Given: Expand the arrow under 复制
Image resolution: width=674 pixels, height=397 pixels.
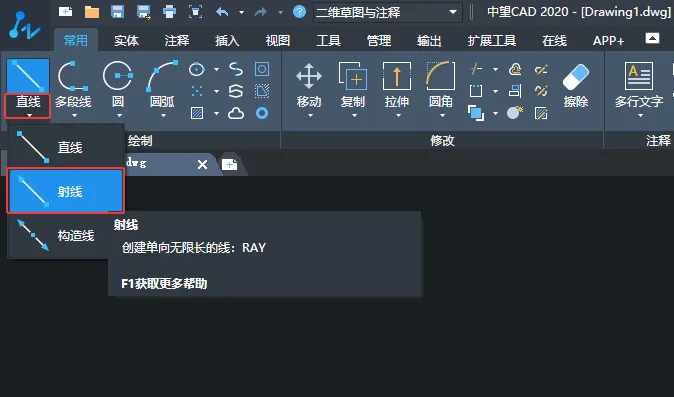Looking at the screenshot, I should coord(354,116).
